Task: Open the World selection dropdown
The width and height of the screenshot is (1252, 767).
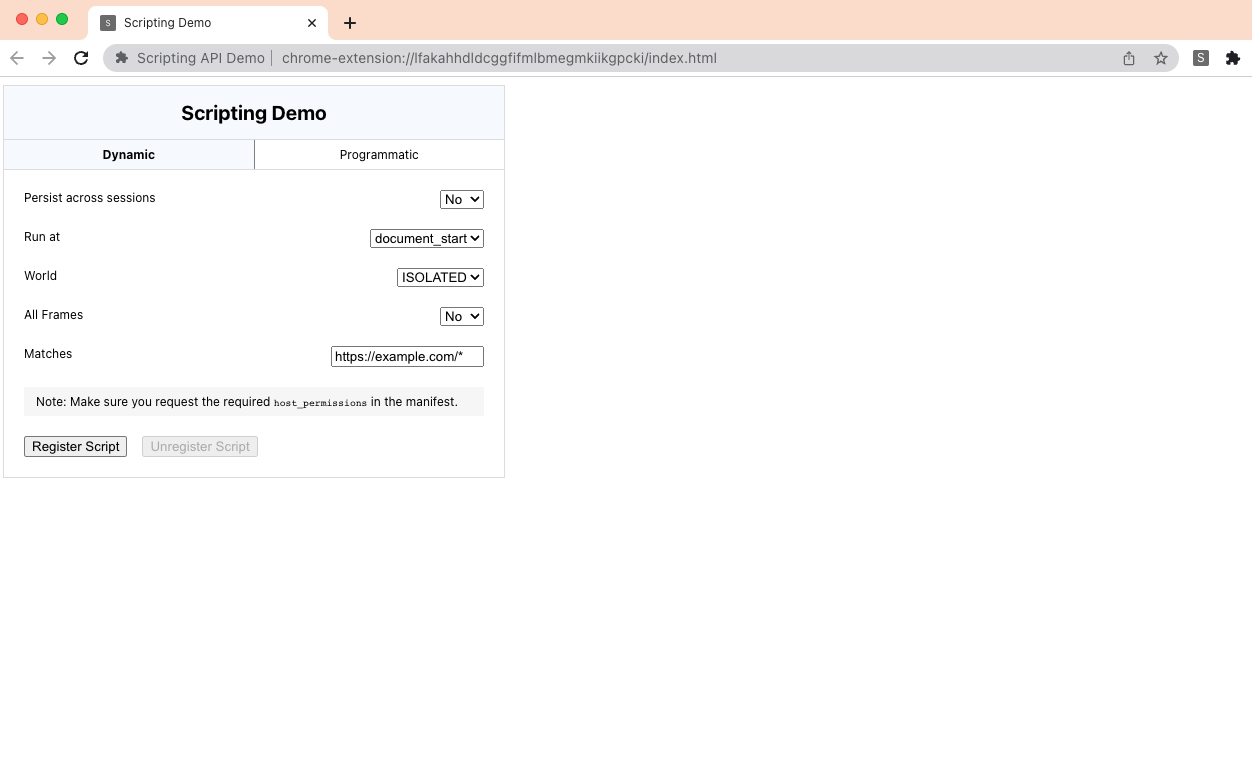Action: (439, 277)
